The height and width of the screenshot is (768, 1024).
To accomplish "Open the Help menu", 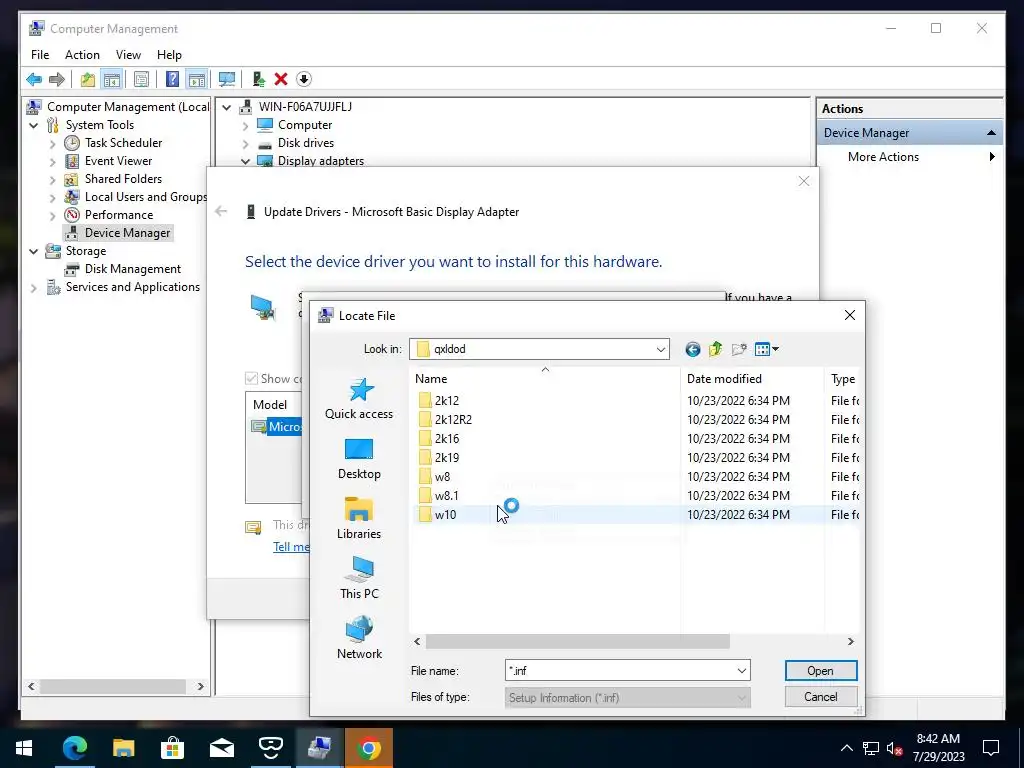I will click(169, 55).
